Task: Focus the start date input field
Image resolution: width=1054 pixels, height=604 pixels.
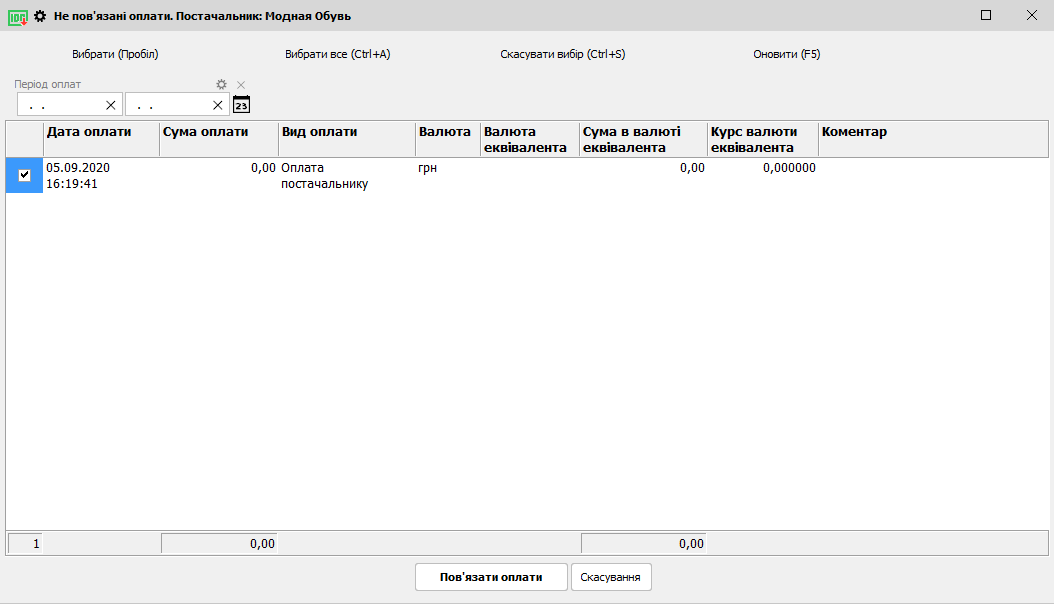Action: (x=62, y=105)
